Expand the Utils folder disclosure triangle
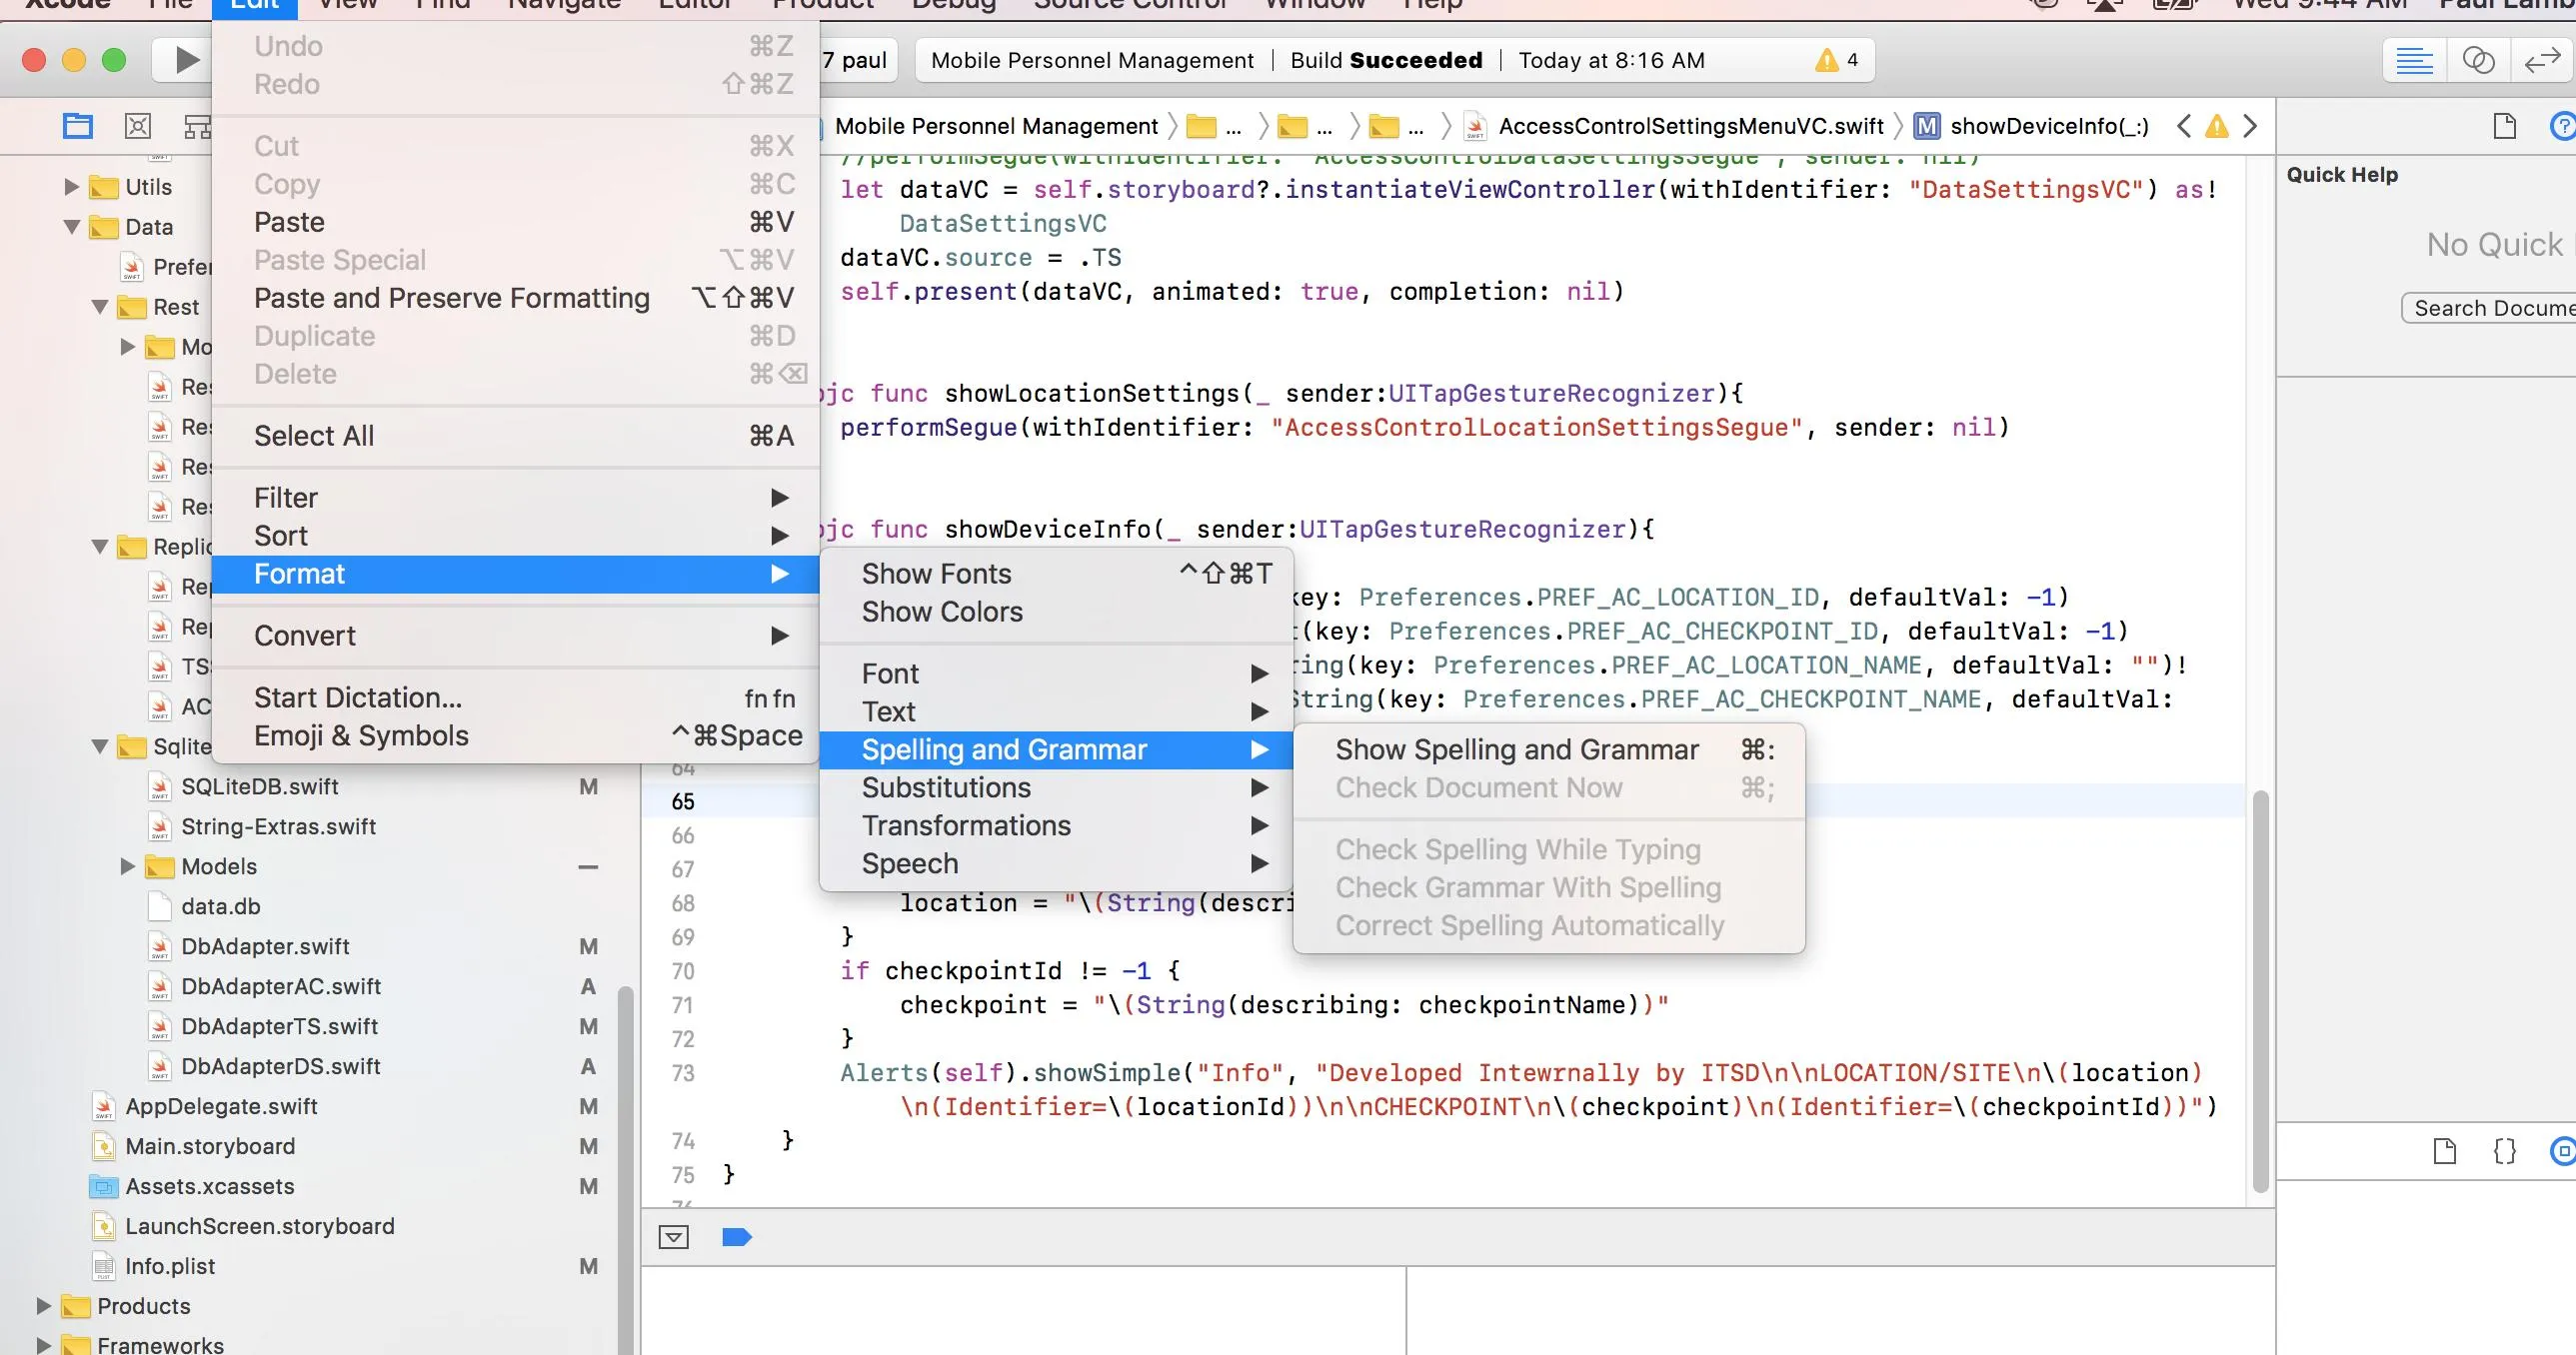The height and width of the screenshot is (1355, 2576). [71, 187]
